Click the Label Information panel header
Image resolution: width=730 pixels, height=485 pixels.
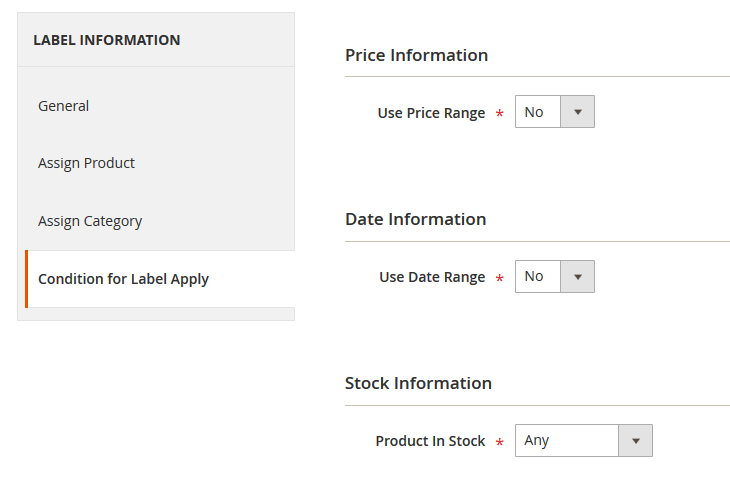pos(107,40)
